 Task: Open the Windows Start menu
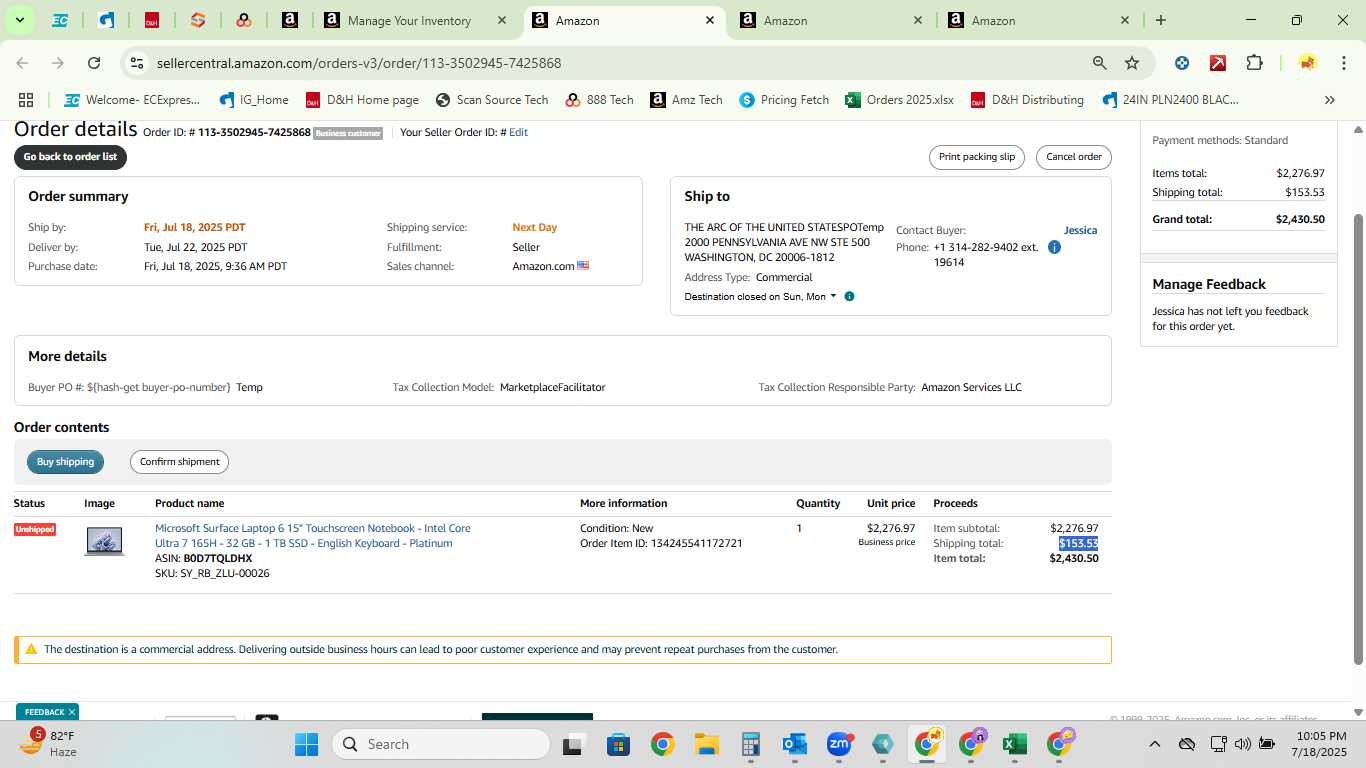click(306, 744)
